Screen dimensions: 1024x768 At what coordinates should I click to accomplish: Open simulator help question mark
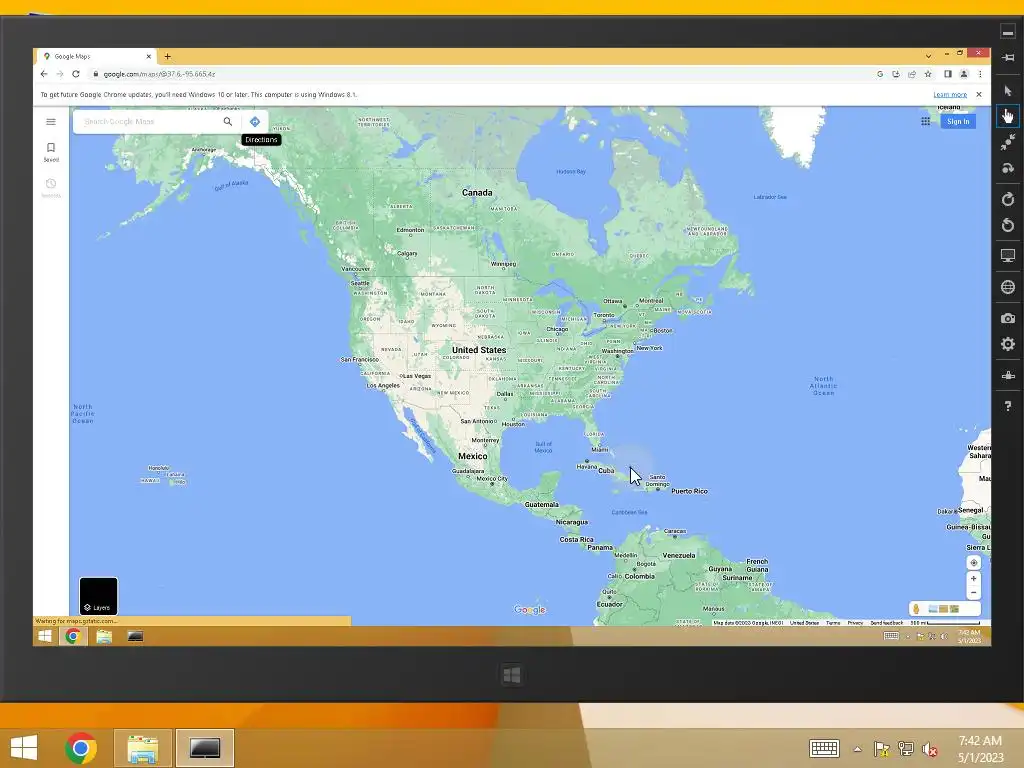1008,406
